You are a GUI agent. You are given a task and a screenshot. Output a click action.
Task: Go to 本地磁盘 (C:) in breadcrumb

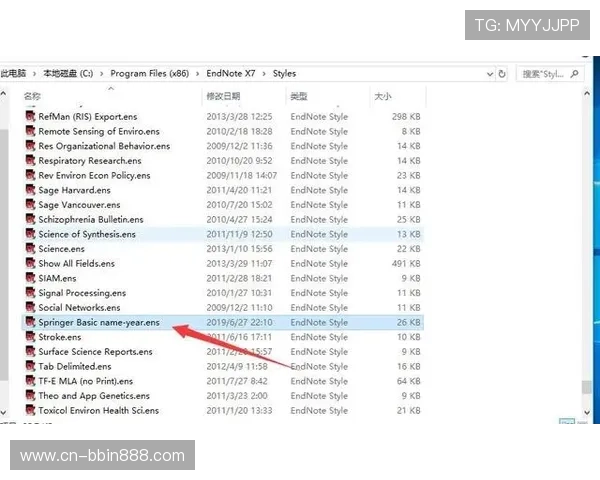pos(68,73)
